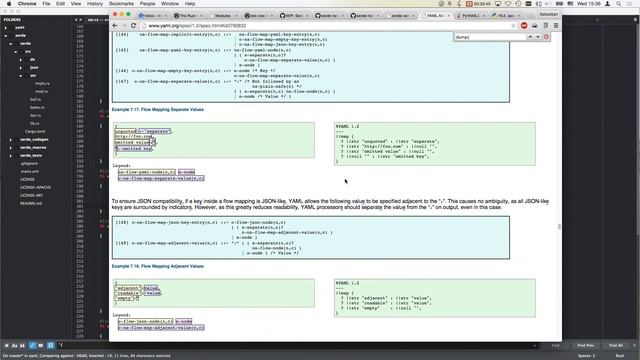
Task: Open impls.rs in the sidebar
Action: 42,84
